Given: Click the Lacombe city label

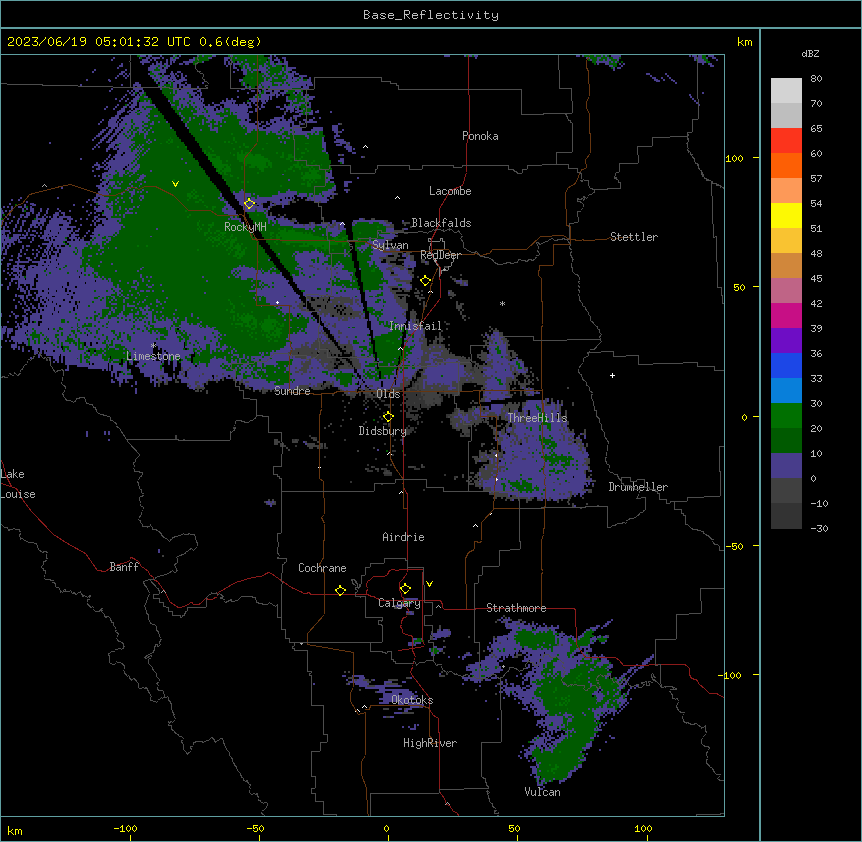Looking at the screenshot, I should pos(450,191).
